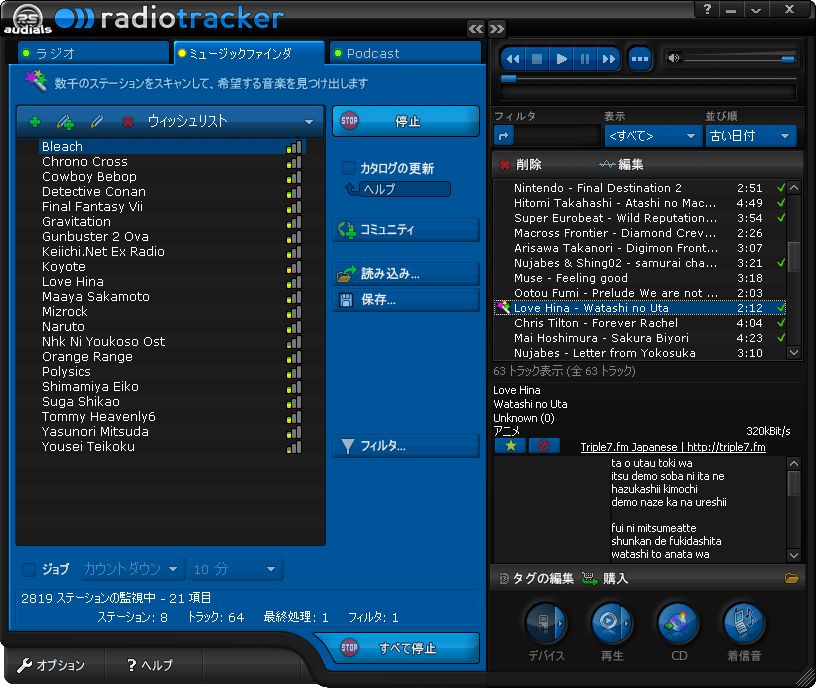This screenshot has width=816, height=688.
Task: Click the CD burn icon
Action: 678,622
